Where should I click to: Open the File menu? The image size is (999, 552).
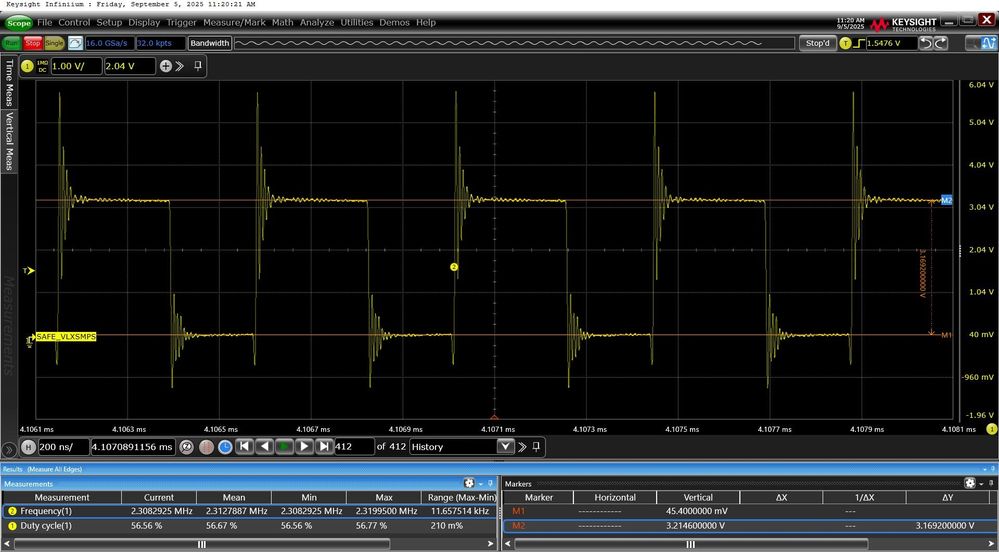pyautogui.click(x=45, y=22)
